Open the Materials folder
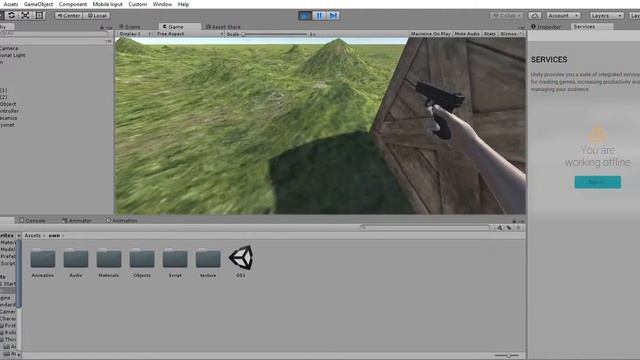The image size is (640, 360). [x=109, y=262]
